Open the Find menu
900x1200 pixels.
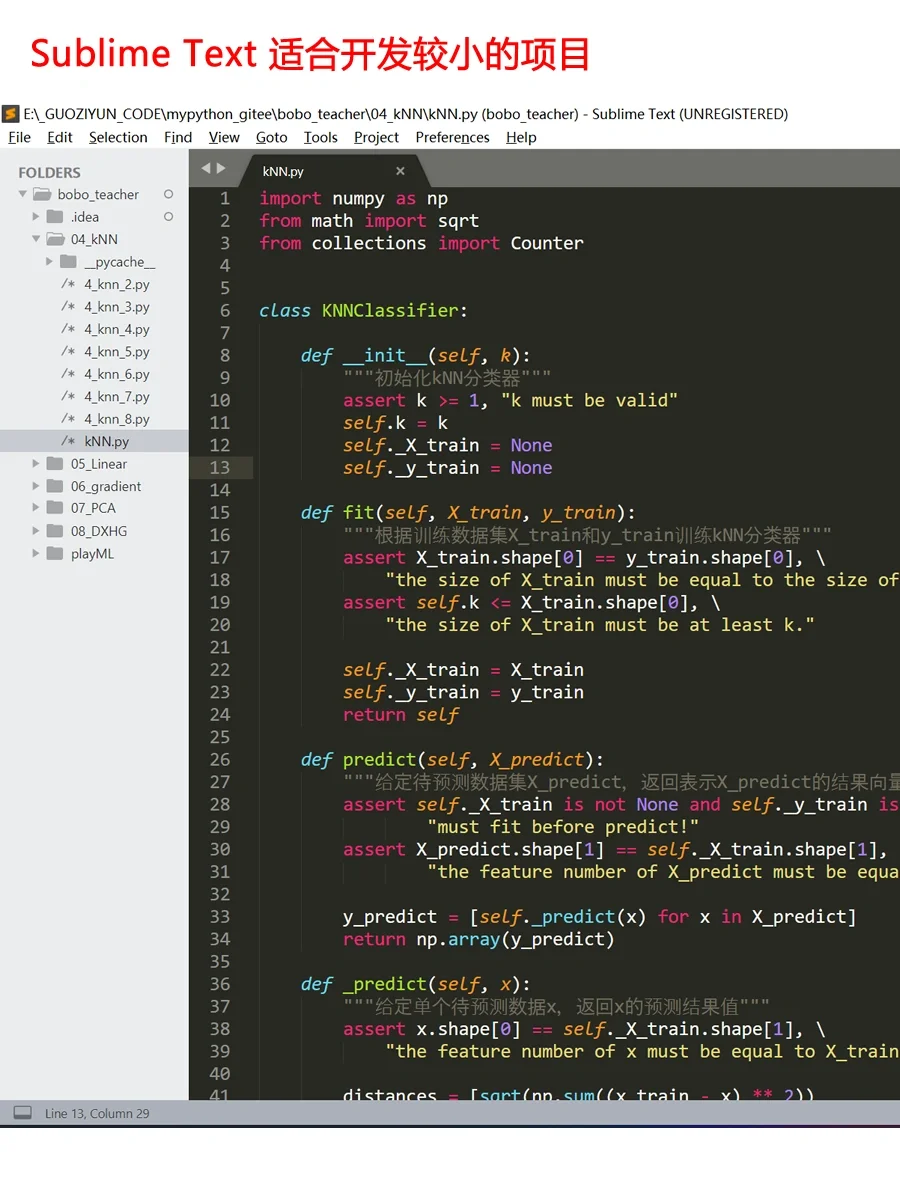(x=178, y=137)
